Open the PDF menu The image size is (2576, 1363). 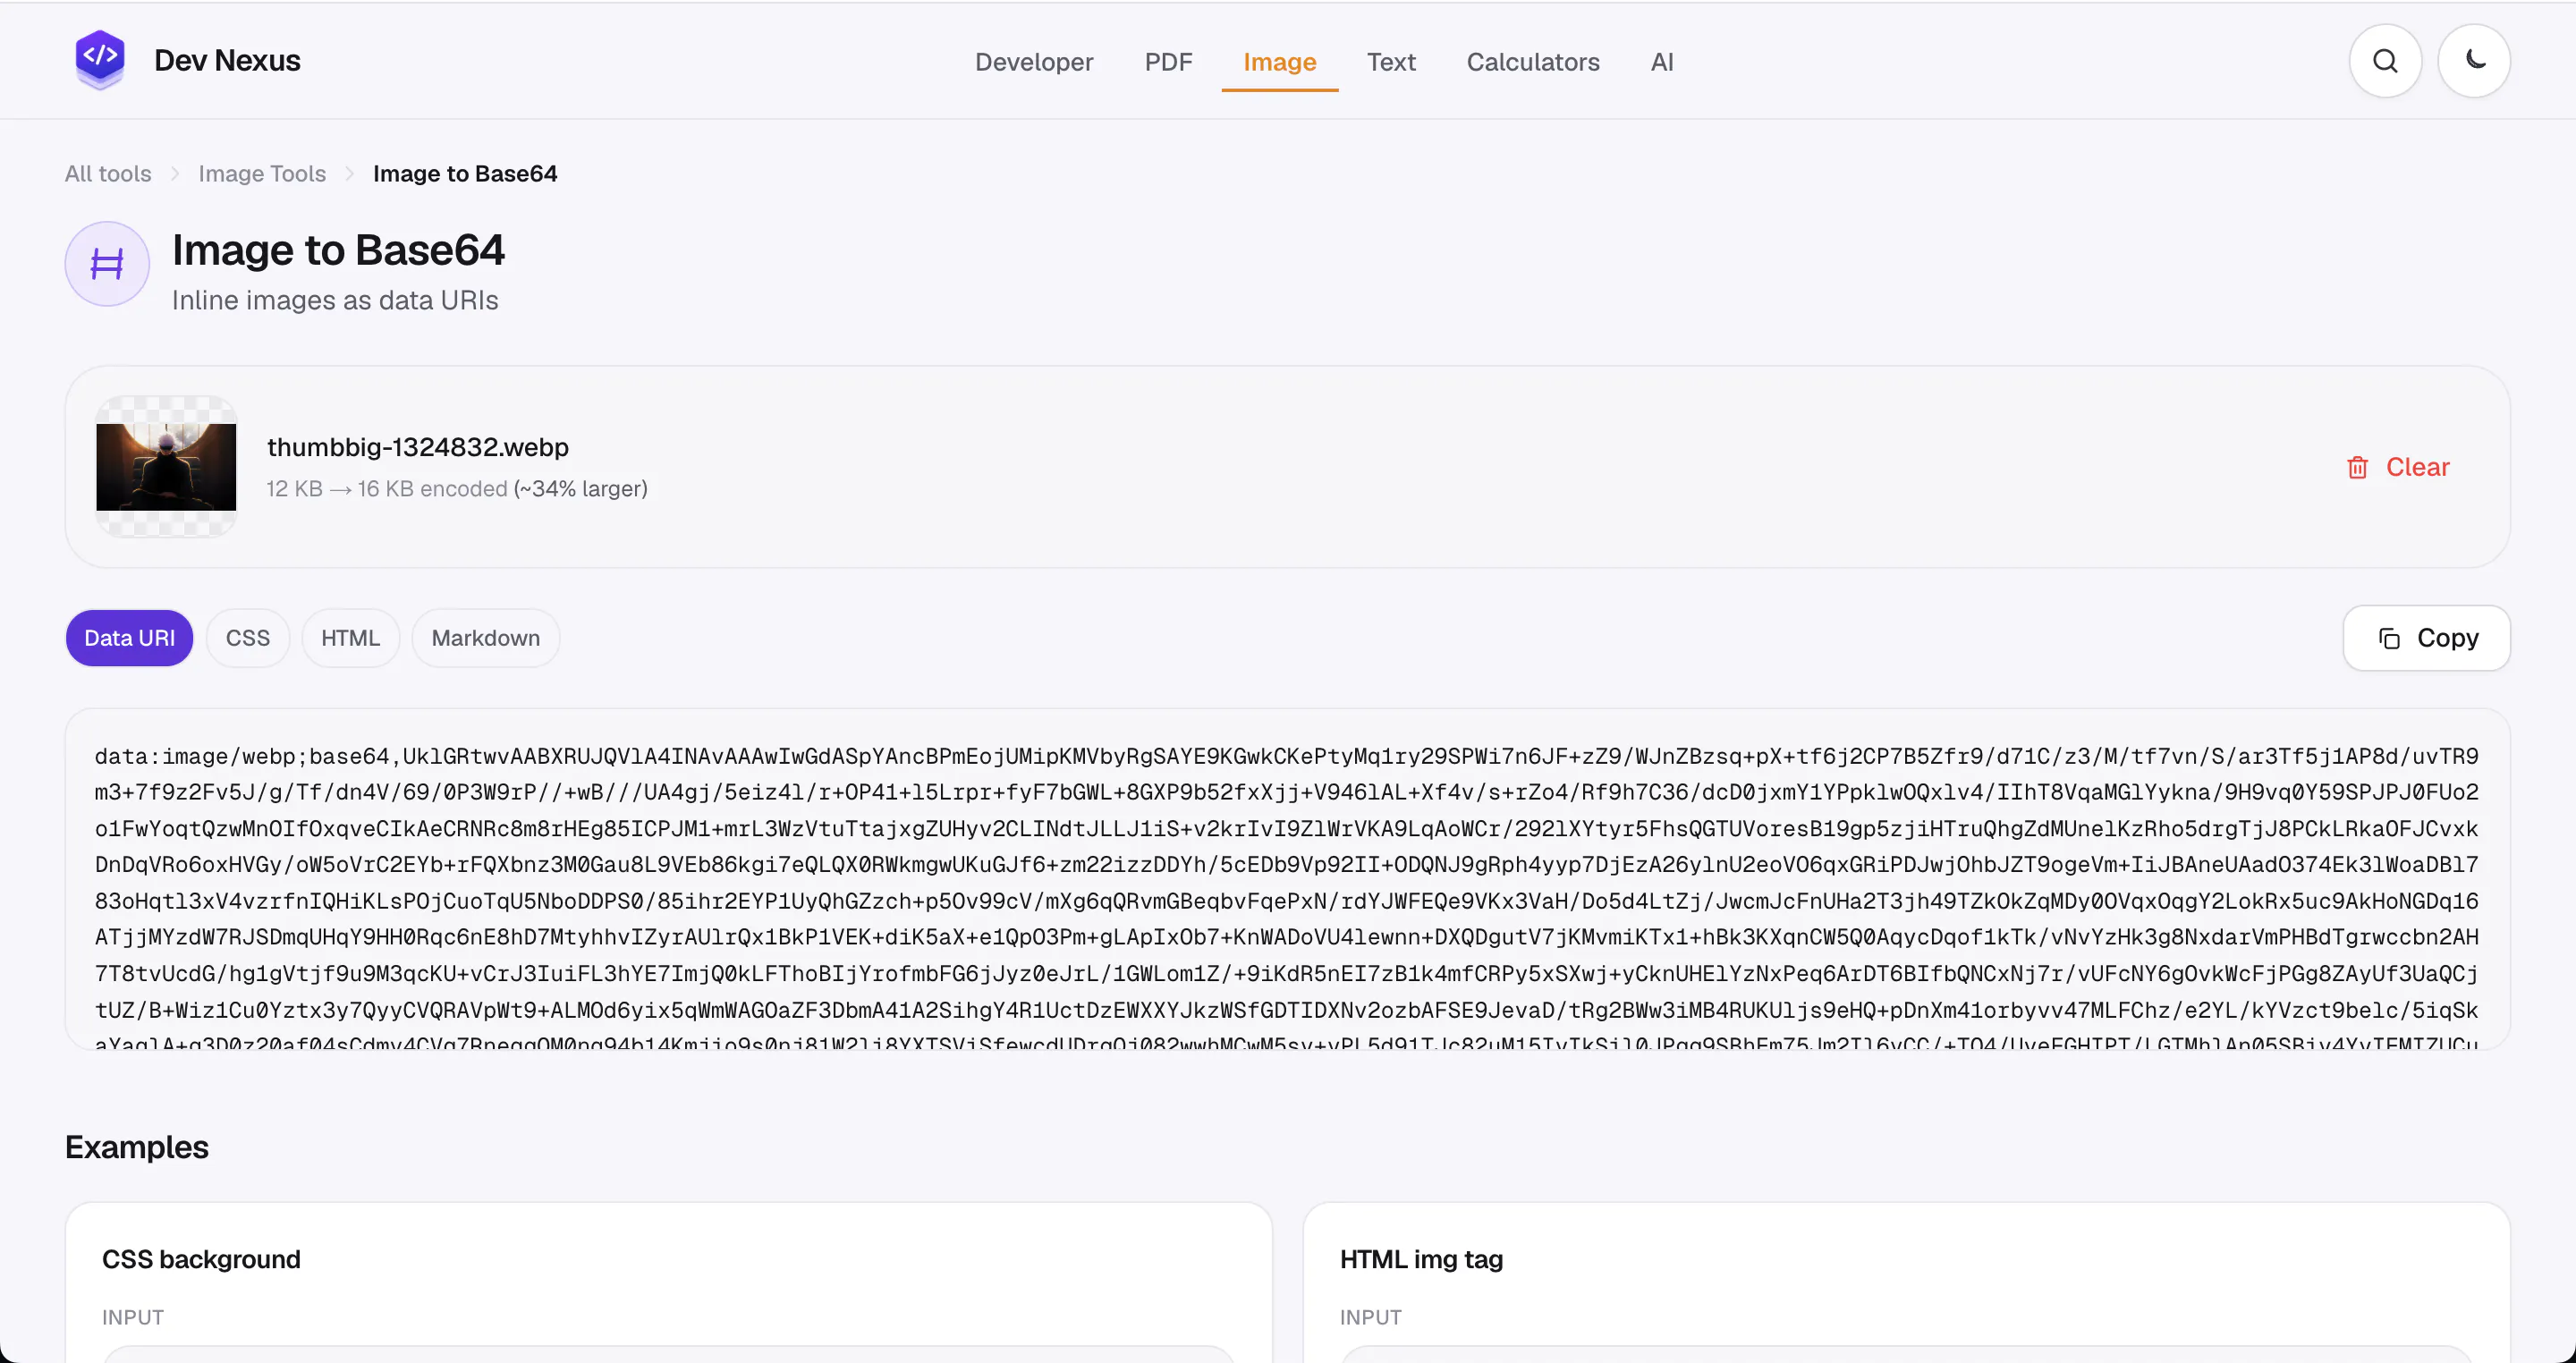click(1168, 62)
